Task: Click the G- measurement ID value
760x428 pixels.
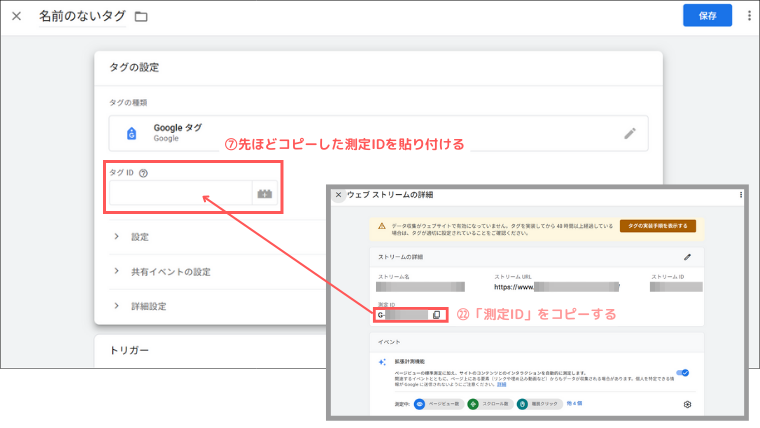Action: pos(402,315)
